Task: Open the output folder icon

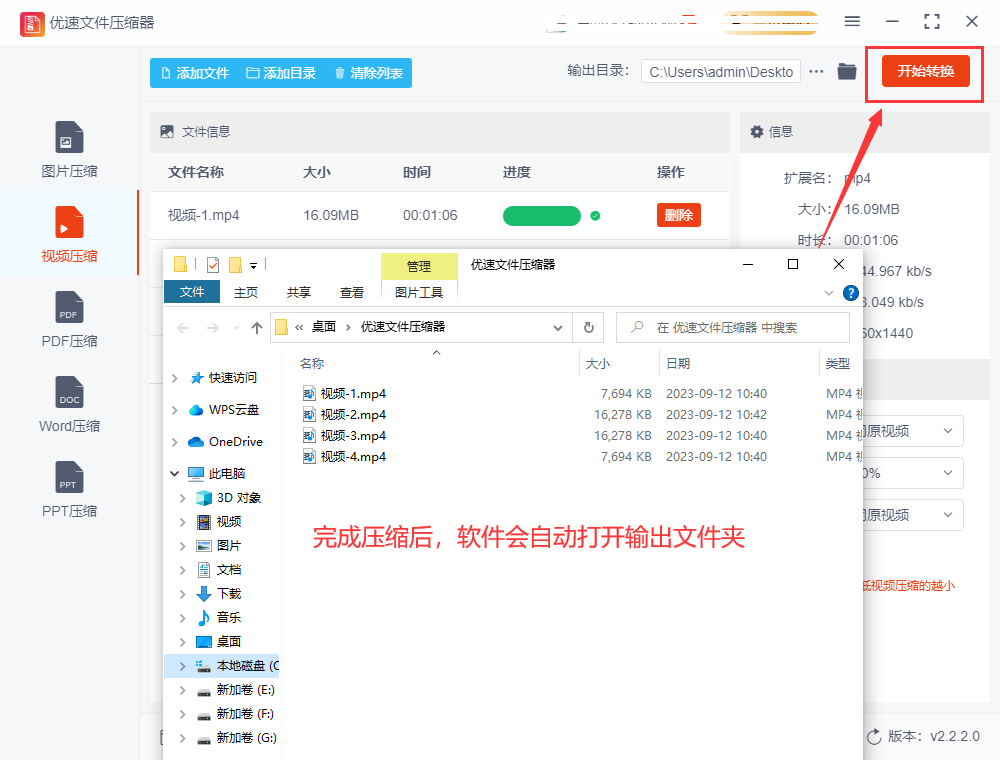Action: tap(846, 71)
